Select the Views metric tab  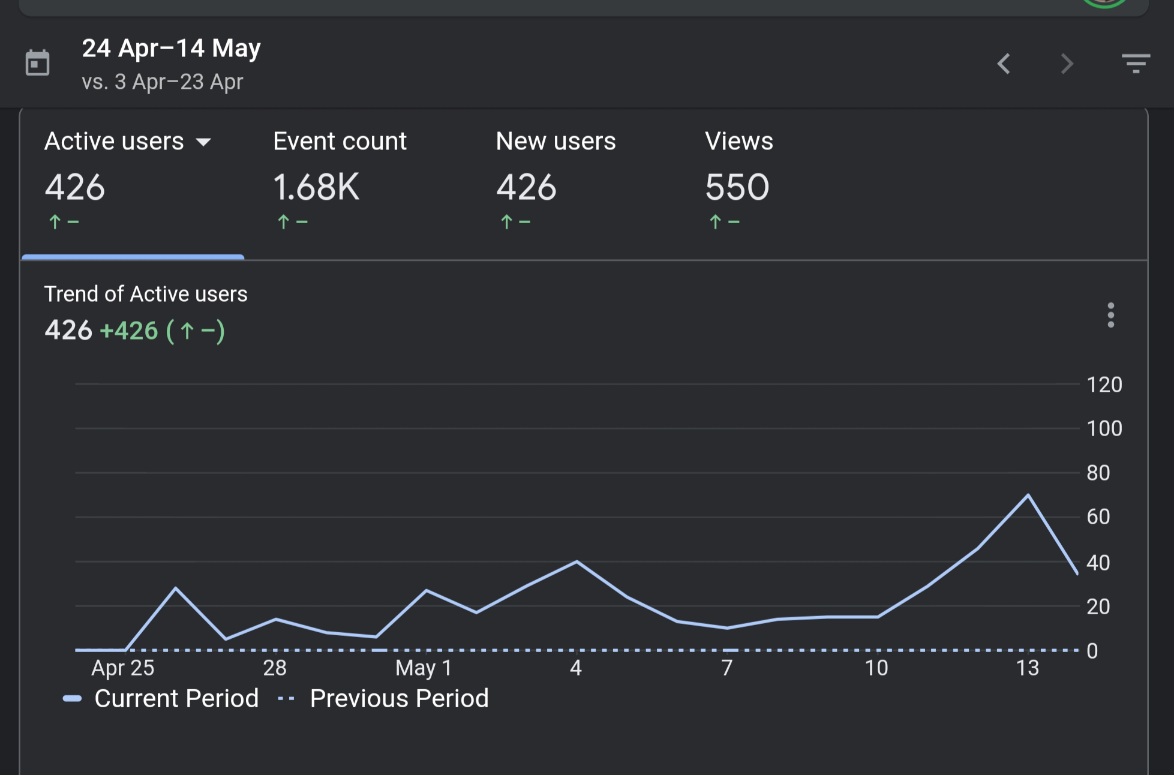point(738,182)
